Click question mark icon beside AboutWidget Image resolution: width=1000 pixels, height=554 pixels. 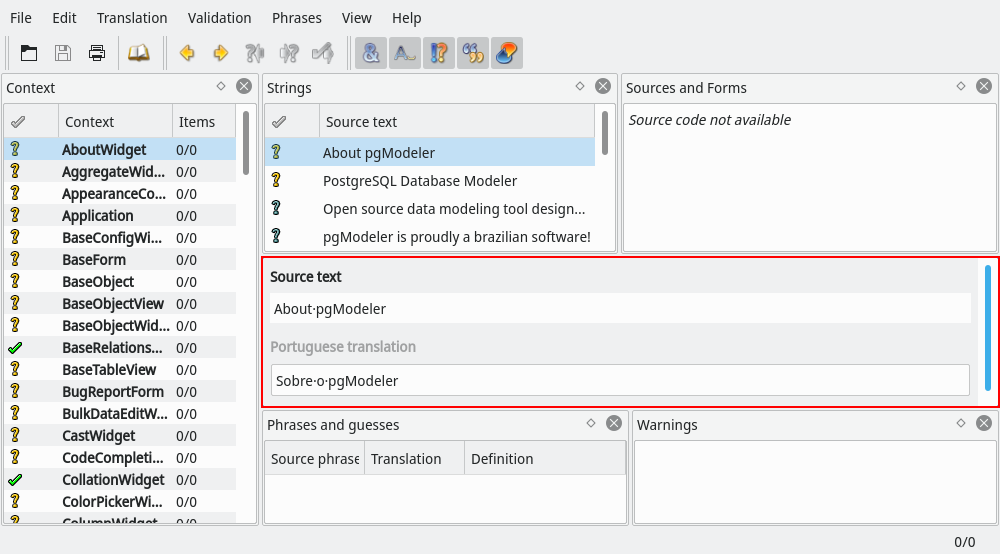15,149
